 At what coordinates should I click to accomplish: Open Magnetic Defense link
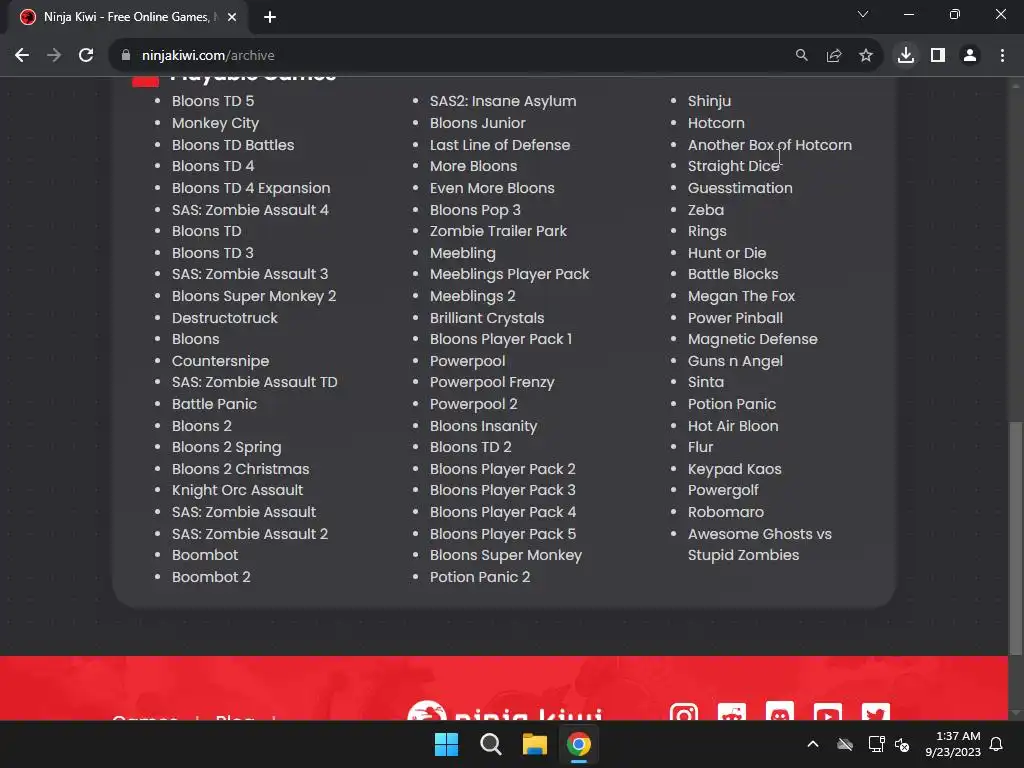click(752, 340)
